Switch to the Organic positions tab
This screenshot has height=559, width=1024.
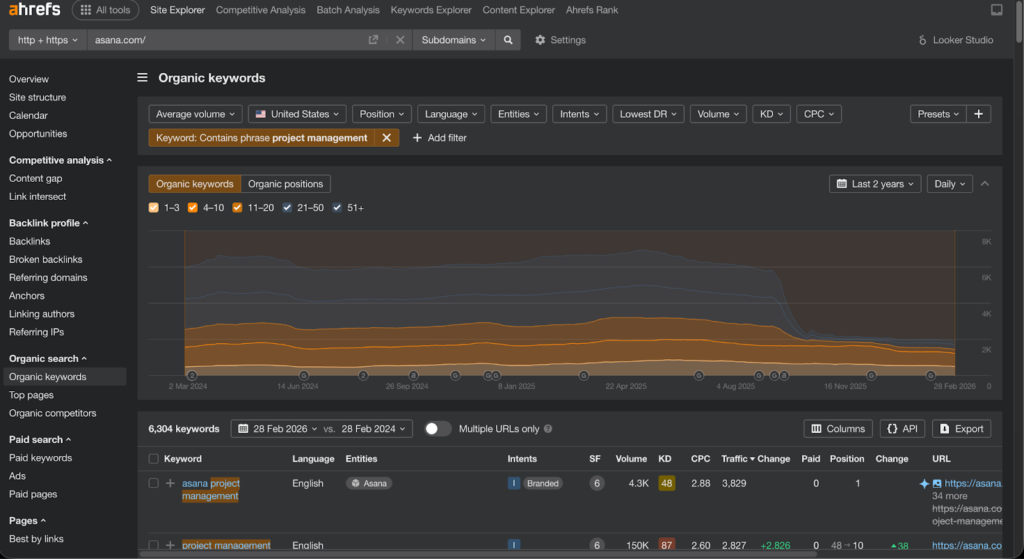[285, 184]
